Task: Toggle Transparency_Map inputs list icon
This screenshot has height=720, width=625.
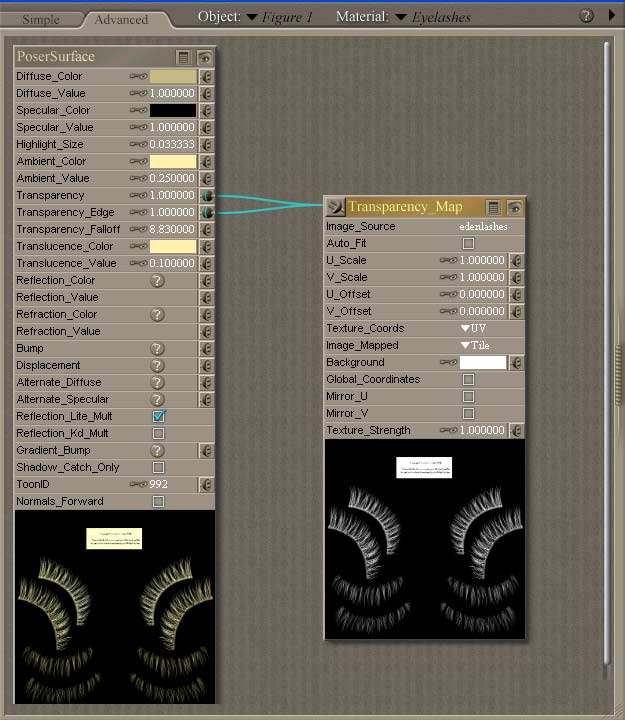Action: 494,208
